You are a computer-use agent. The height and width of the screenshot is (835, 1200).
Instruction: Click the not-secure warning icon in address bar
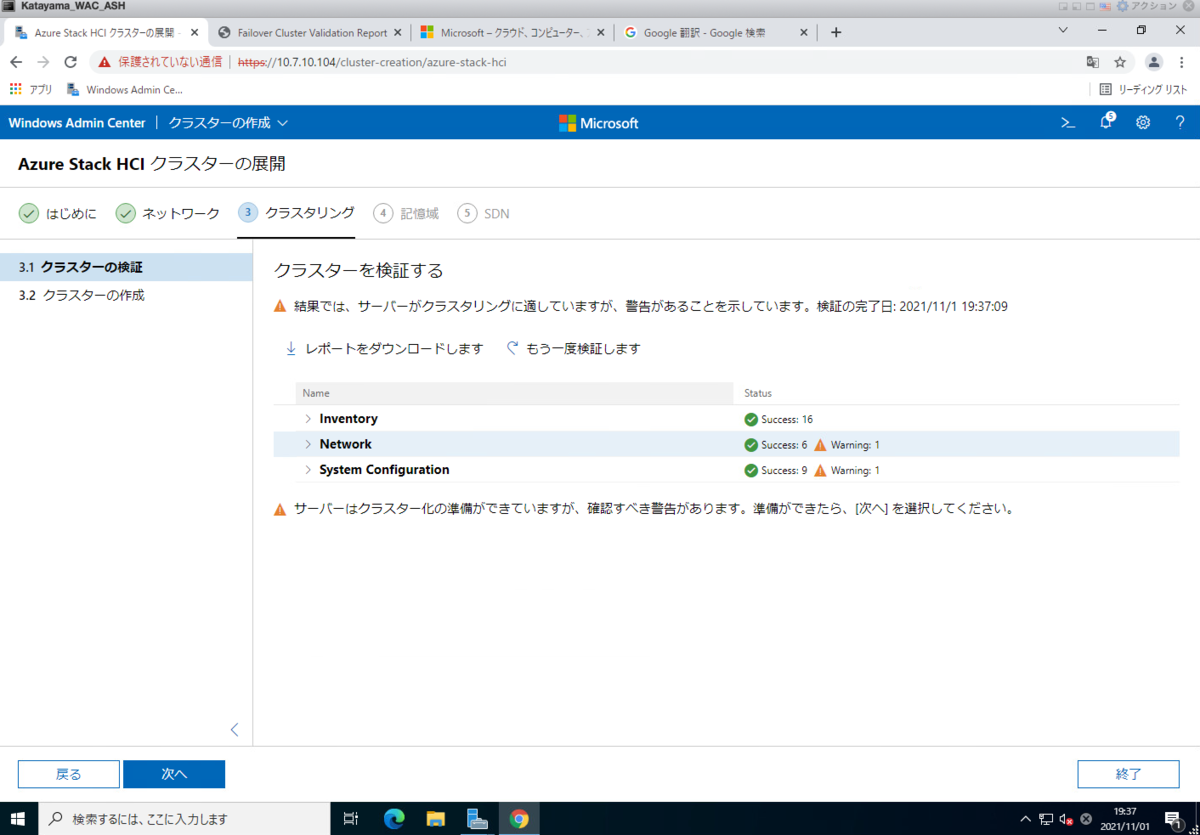[x=104, y=62]
